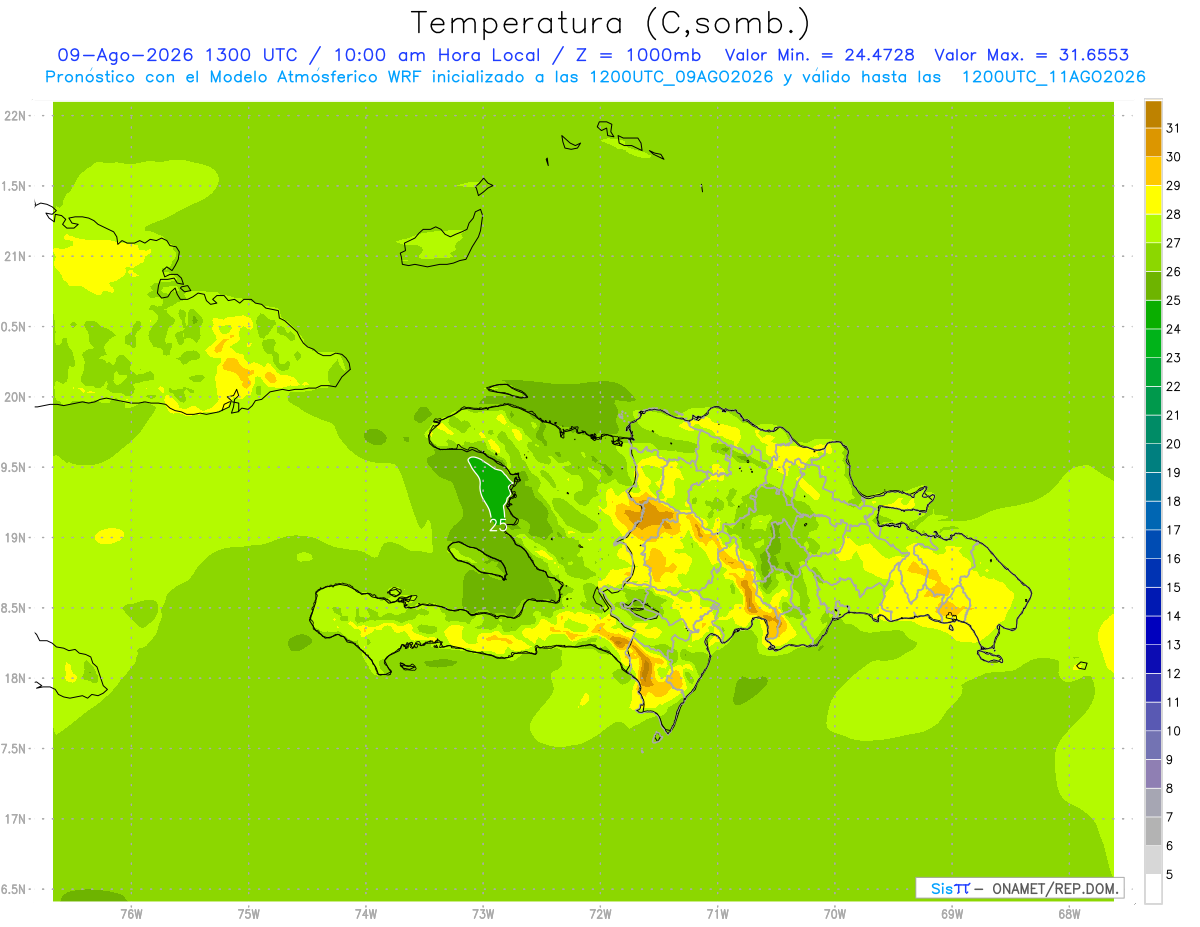Click colorbar label 25 in the legend
1200x927 pixels.
click(x=1174, y=300)
